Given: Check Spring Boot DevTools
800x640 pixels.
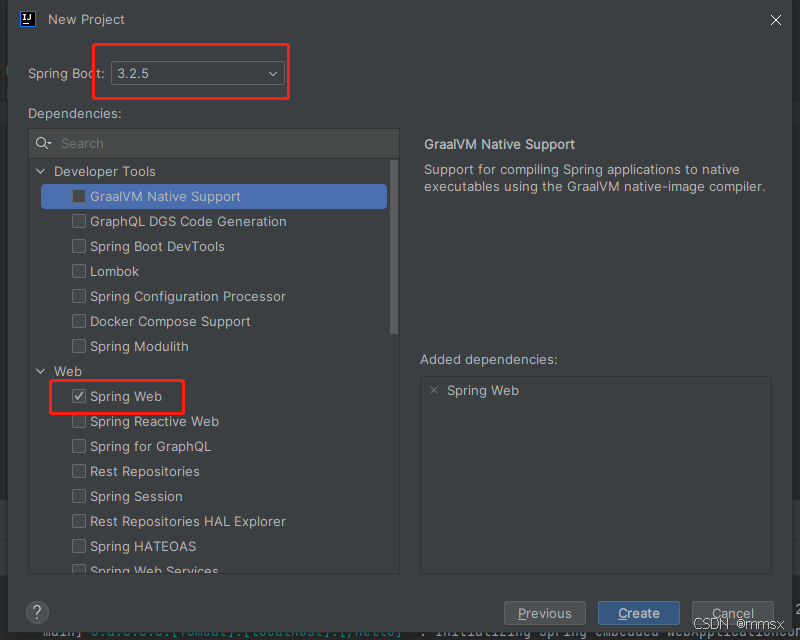Looking at the screenshot, I should point(79,247).
